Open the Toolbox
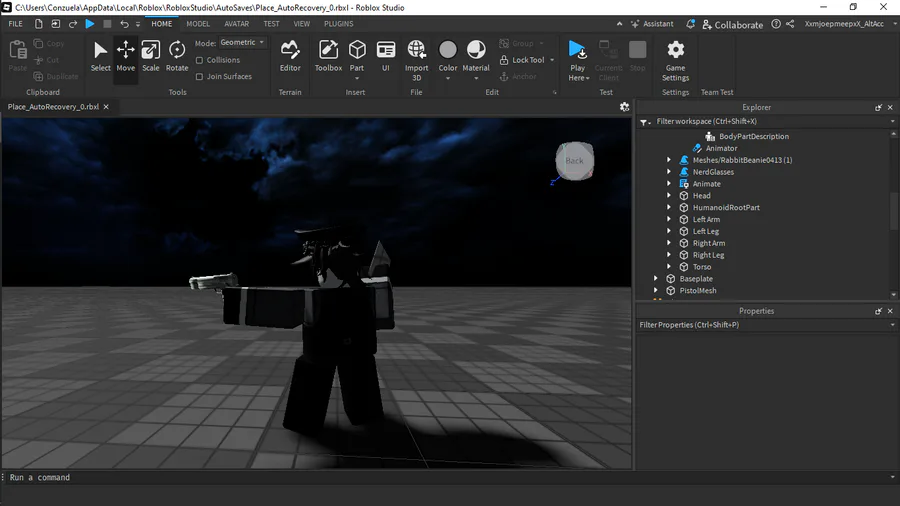 pyautogui.click(x=328, y=56)
